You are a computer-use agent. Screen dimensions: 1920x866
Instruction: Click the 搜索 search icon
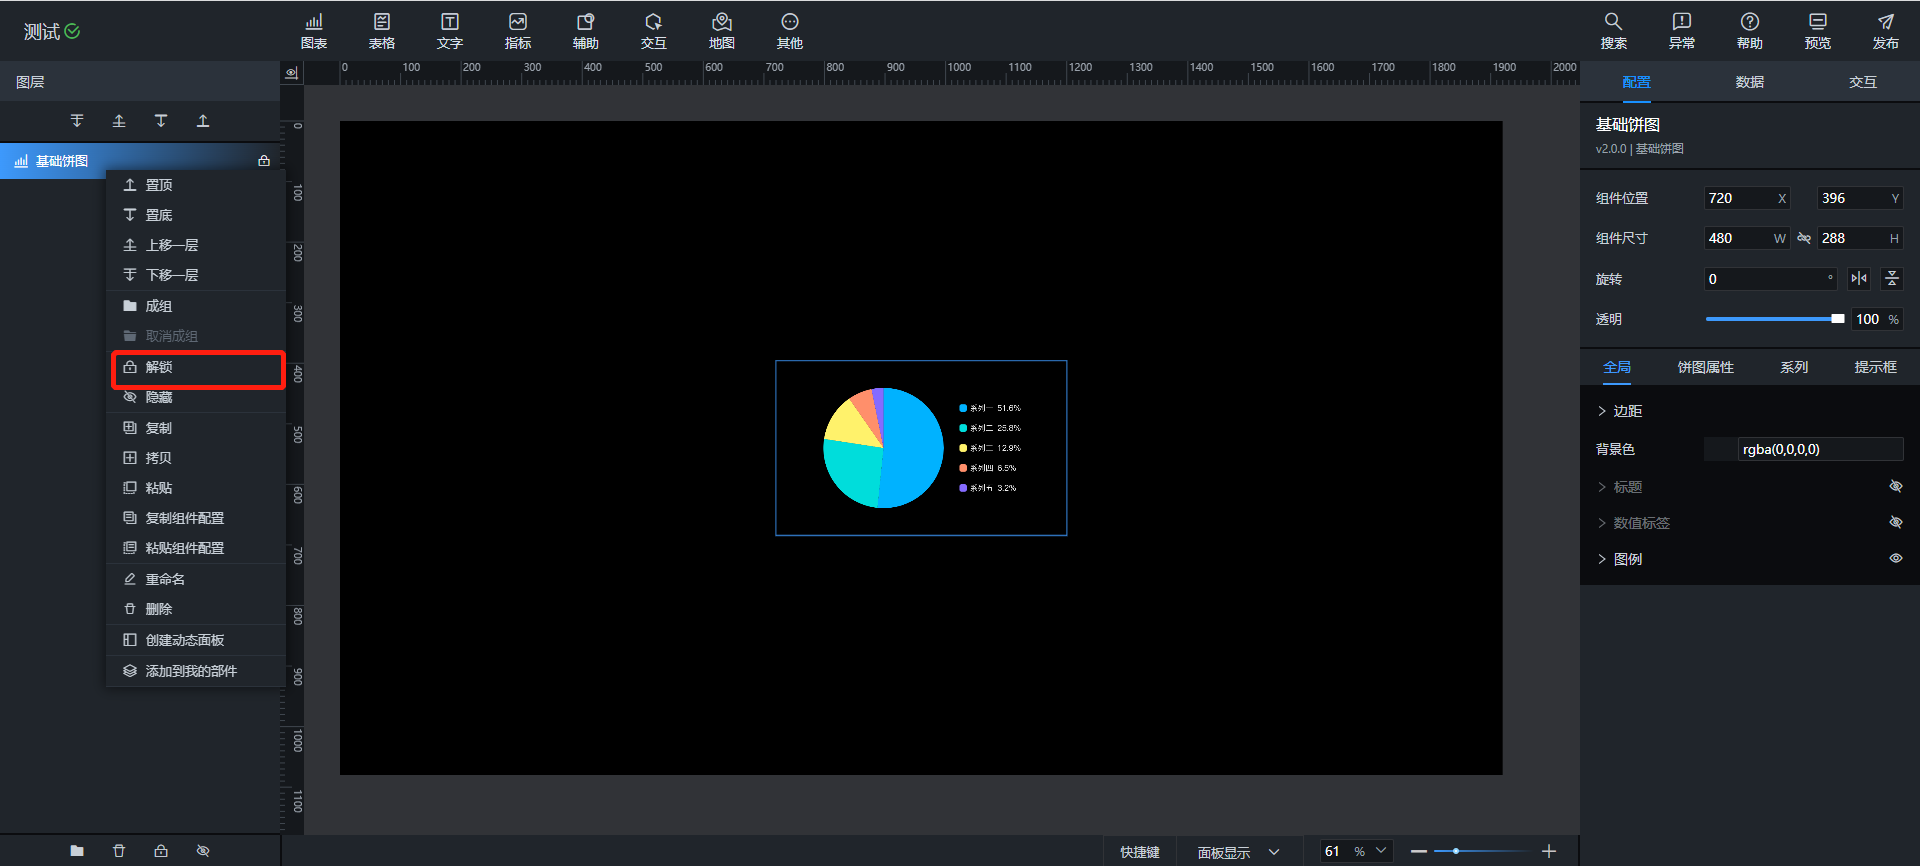1613,31
